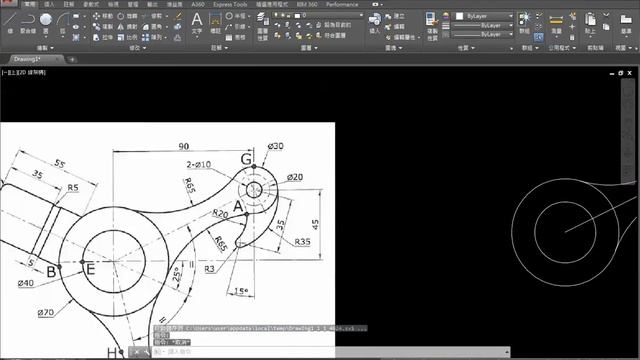Activate the Scale command
Image resolution: width=640 pixels, height=360 pixels.
tap(127, 37)
